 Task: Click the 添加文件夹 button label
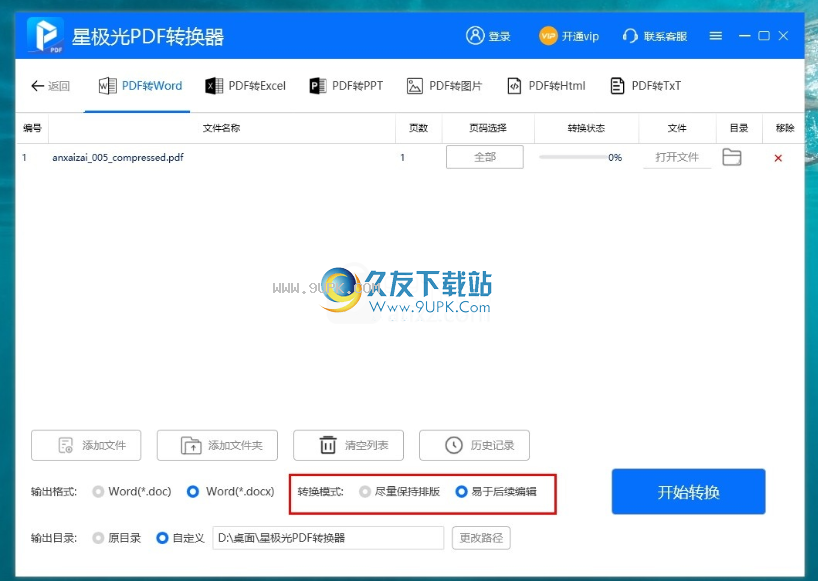[x=235, y=445]
